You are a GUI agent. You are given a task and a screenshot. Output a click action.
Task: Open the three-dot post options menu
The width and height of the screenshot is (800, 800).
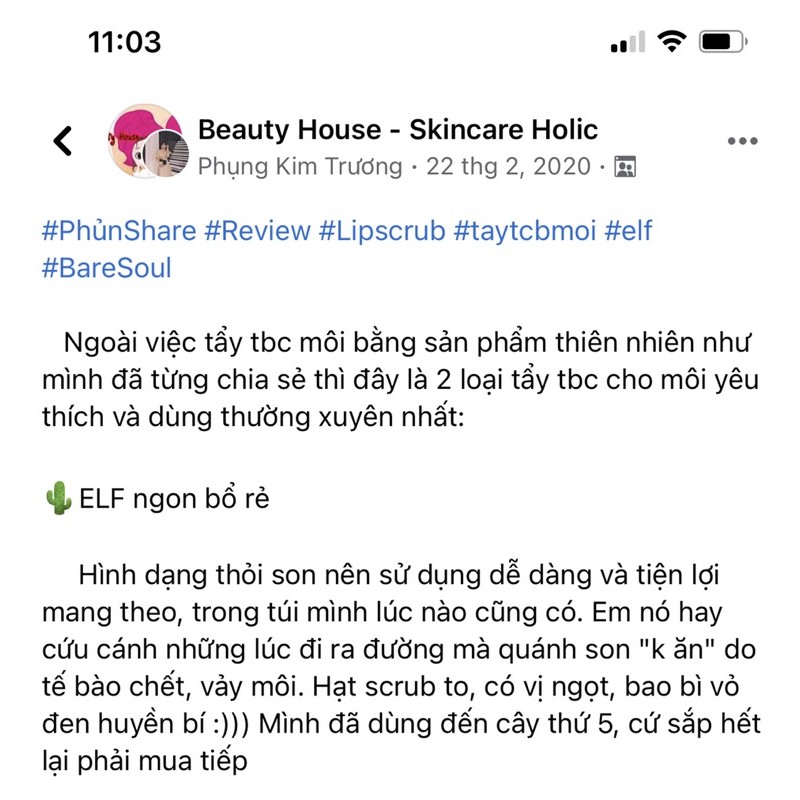[742, 141]
